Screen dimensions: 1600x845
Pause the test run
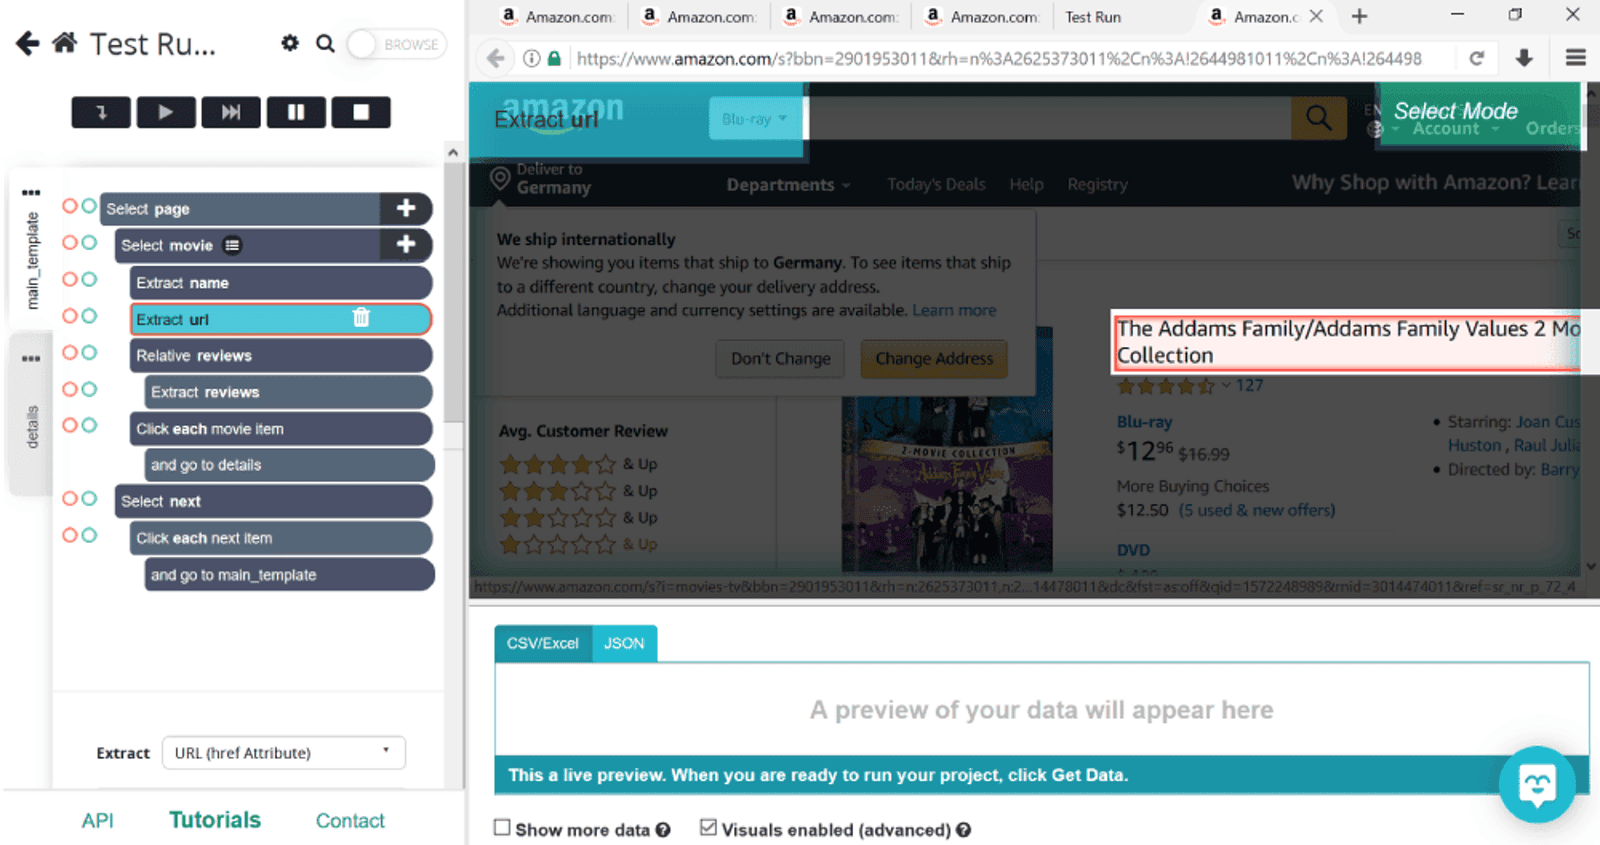tap(296, 112)
